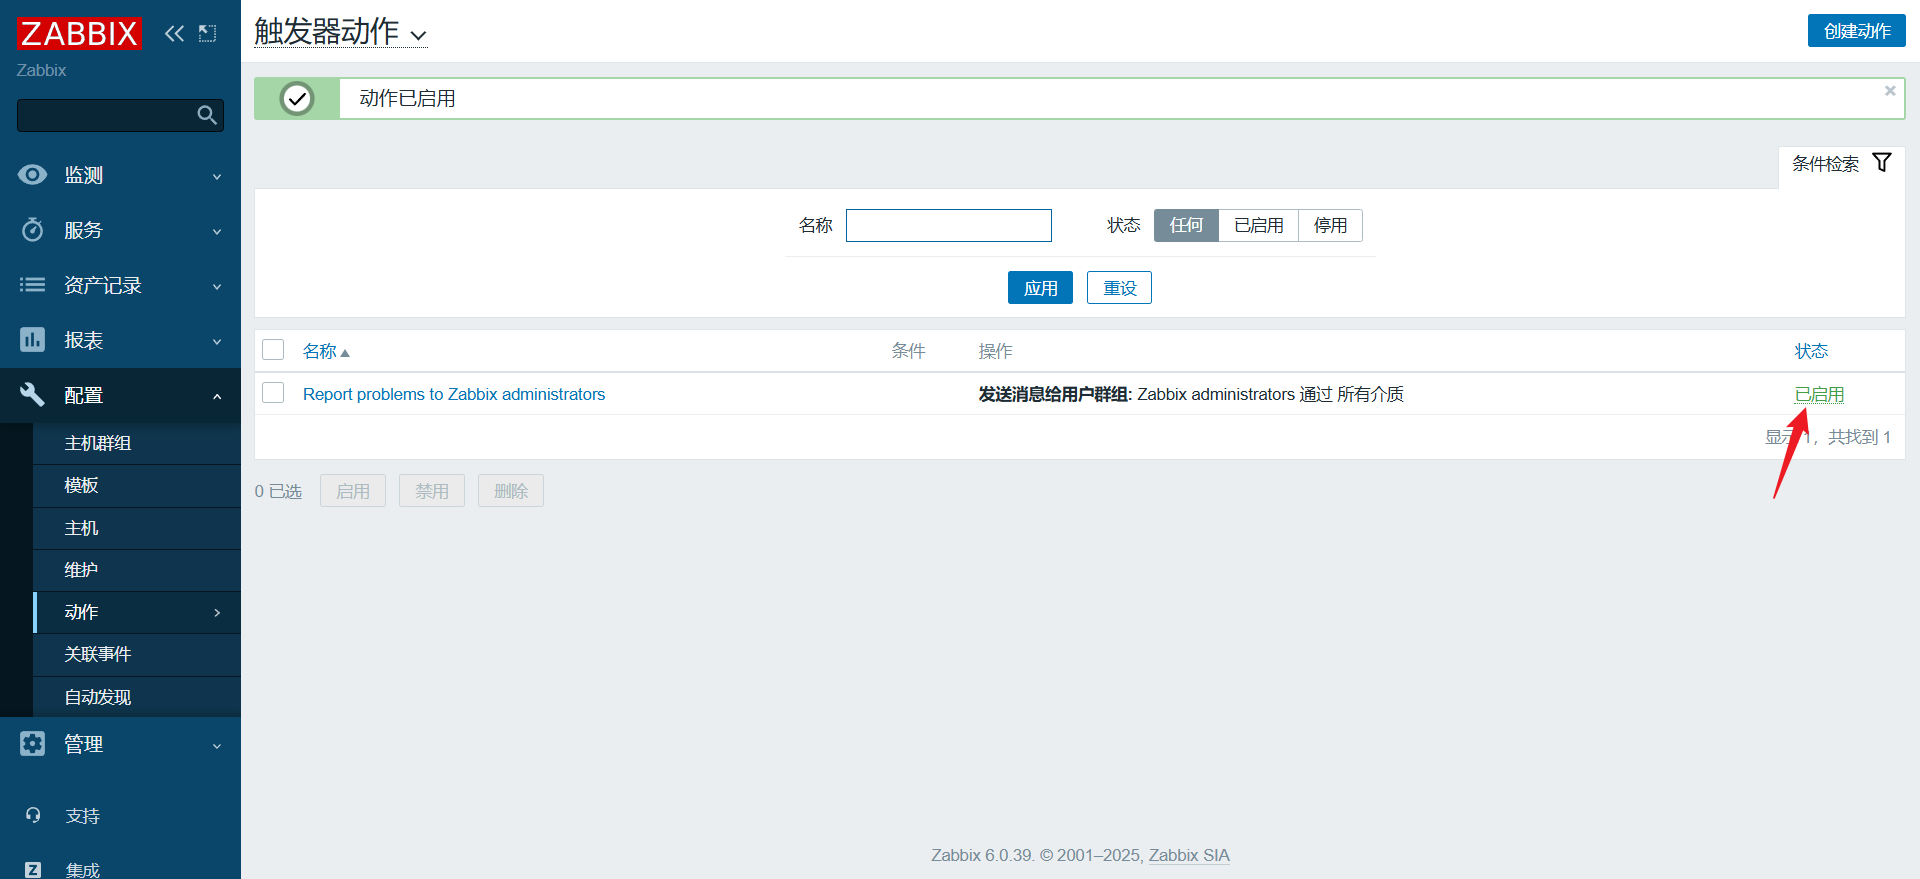1920x879 pixels.
Task: Click the filter funnel icon
Action: point(1881,163)
